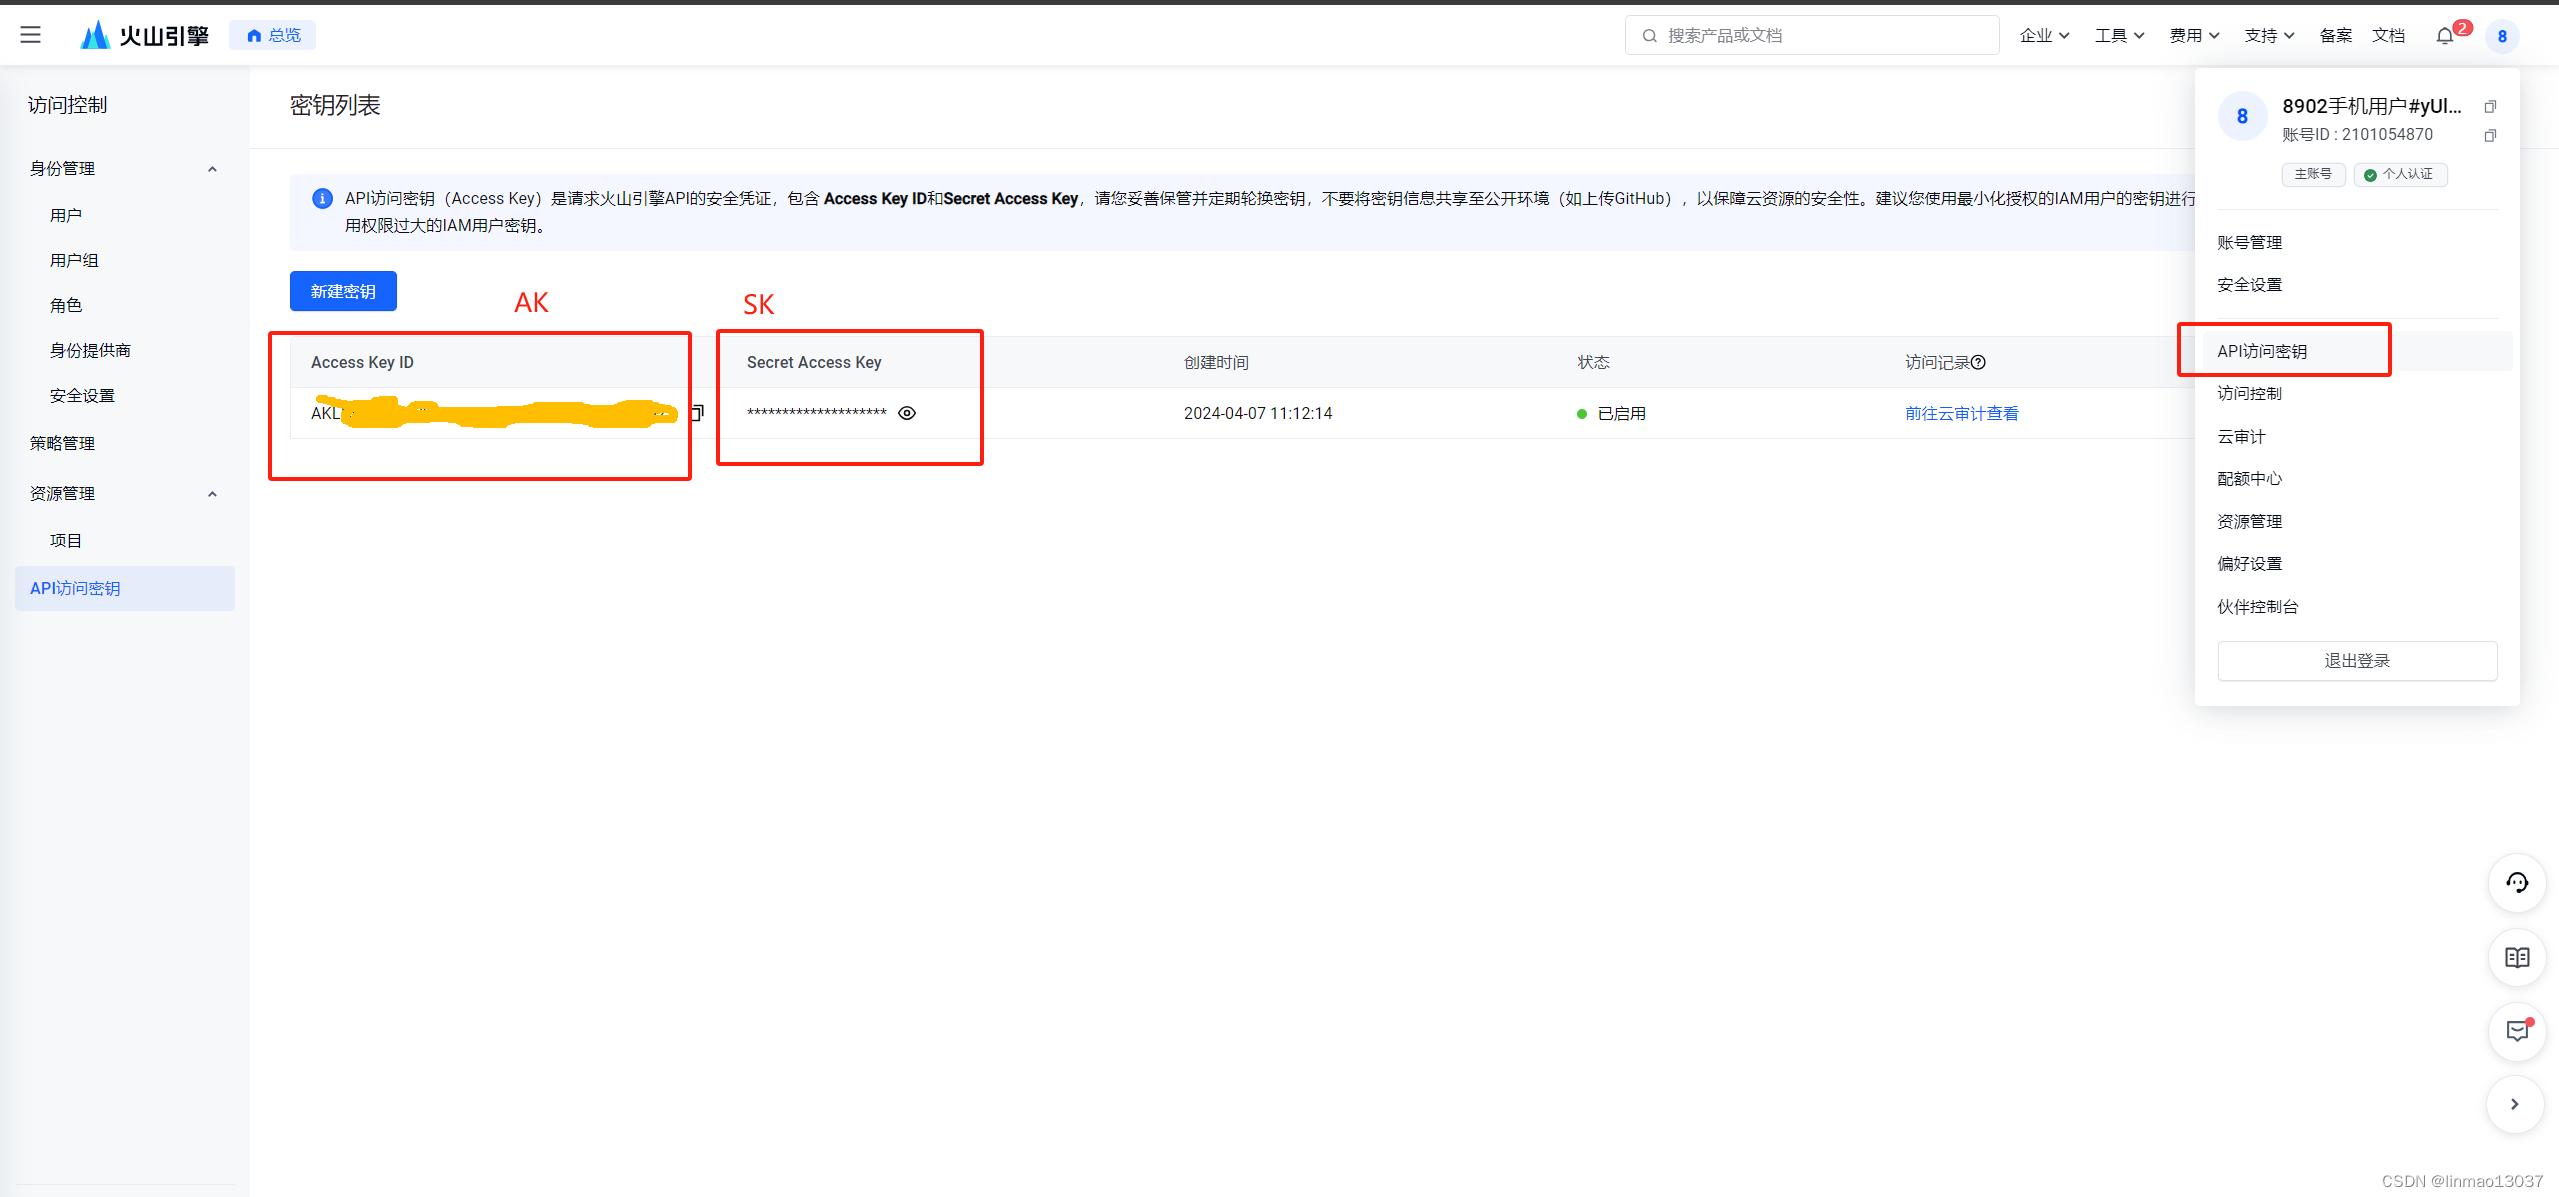Open the customer service headset icon
Viewport: 2559px width, 1197px height.
[x=2516, y=883]
